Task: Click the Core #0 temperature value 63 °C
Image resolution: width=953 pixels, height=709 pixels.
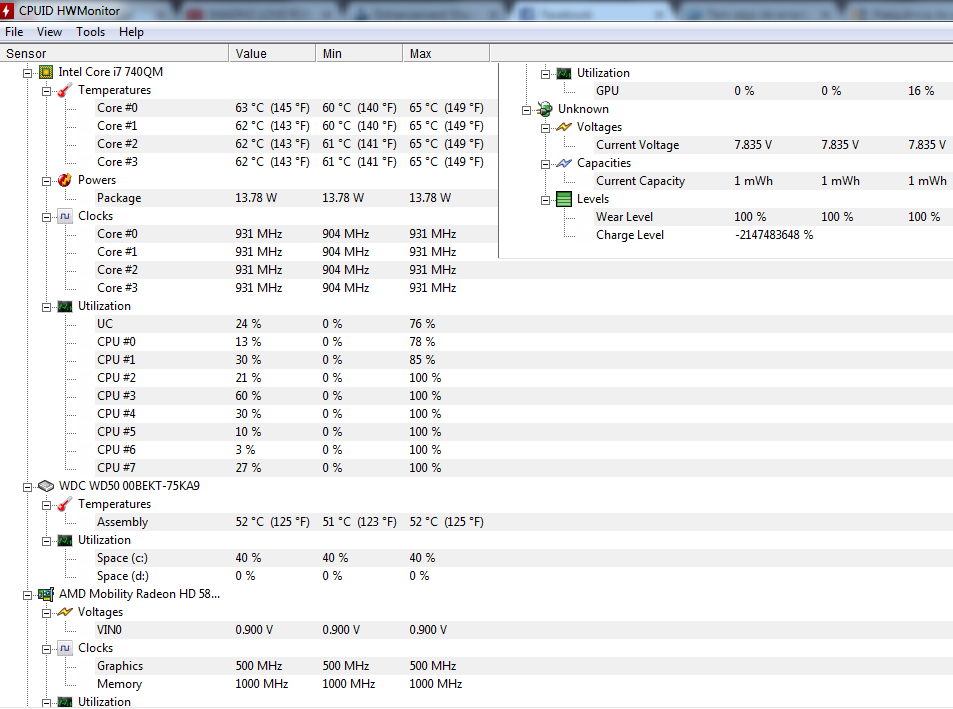Action: point(272,108)
